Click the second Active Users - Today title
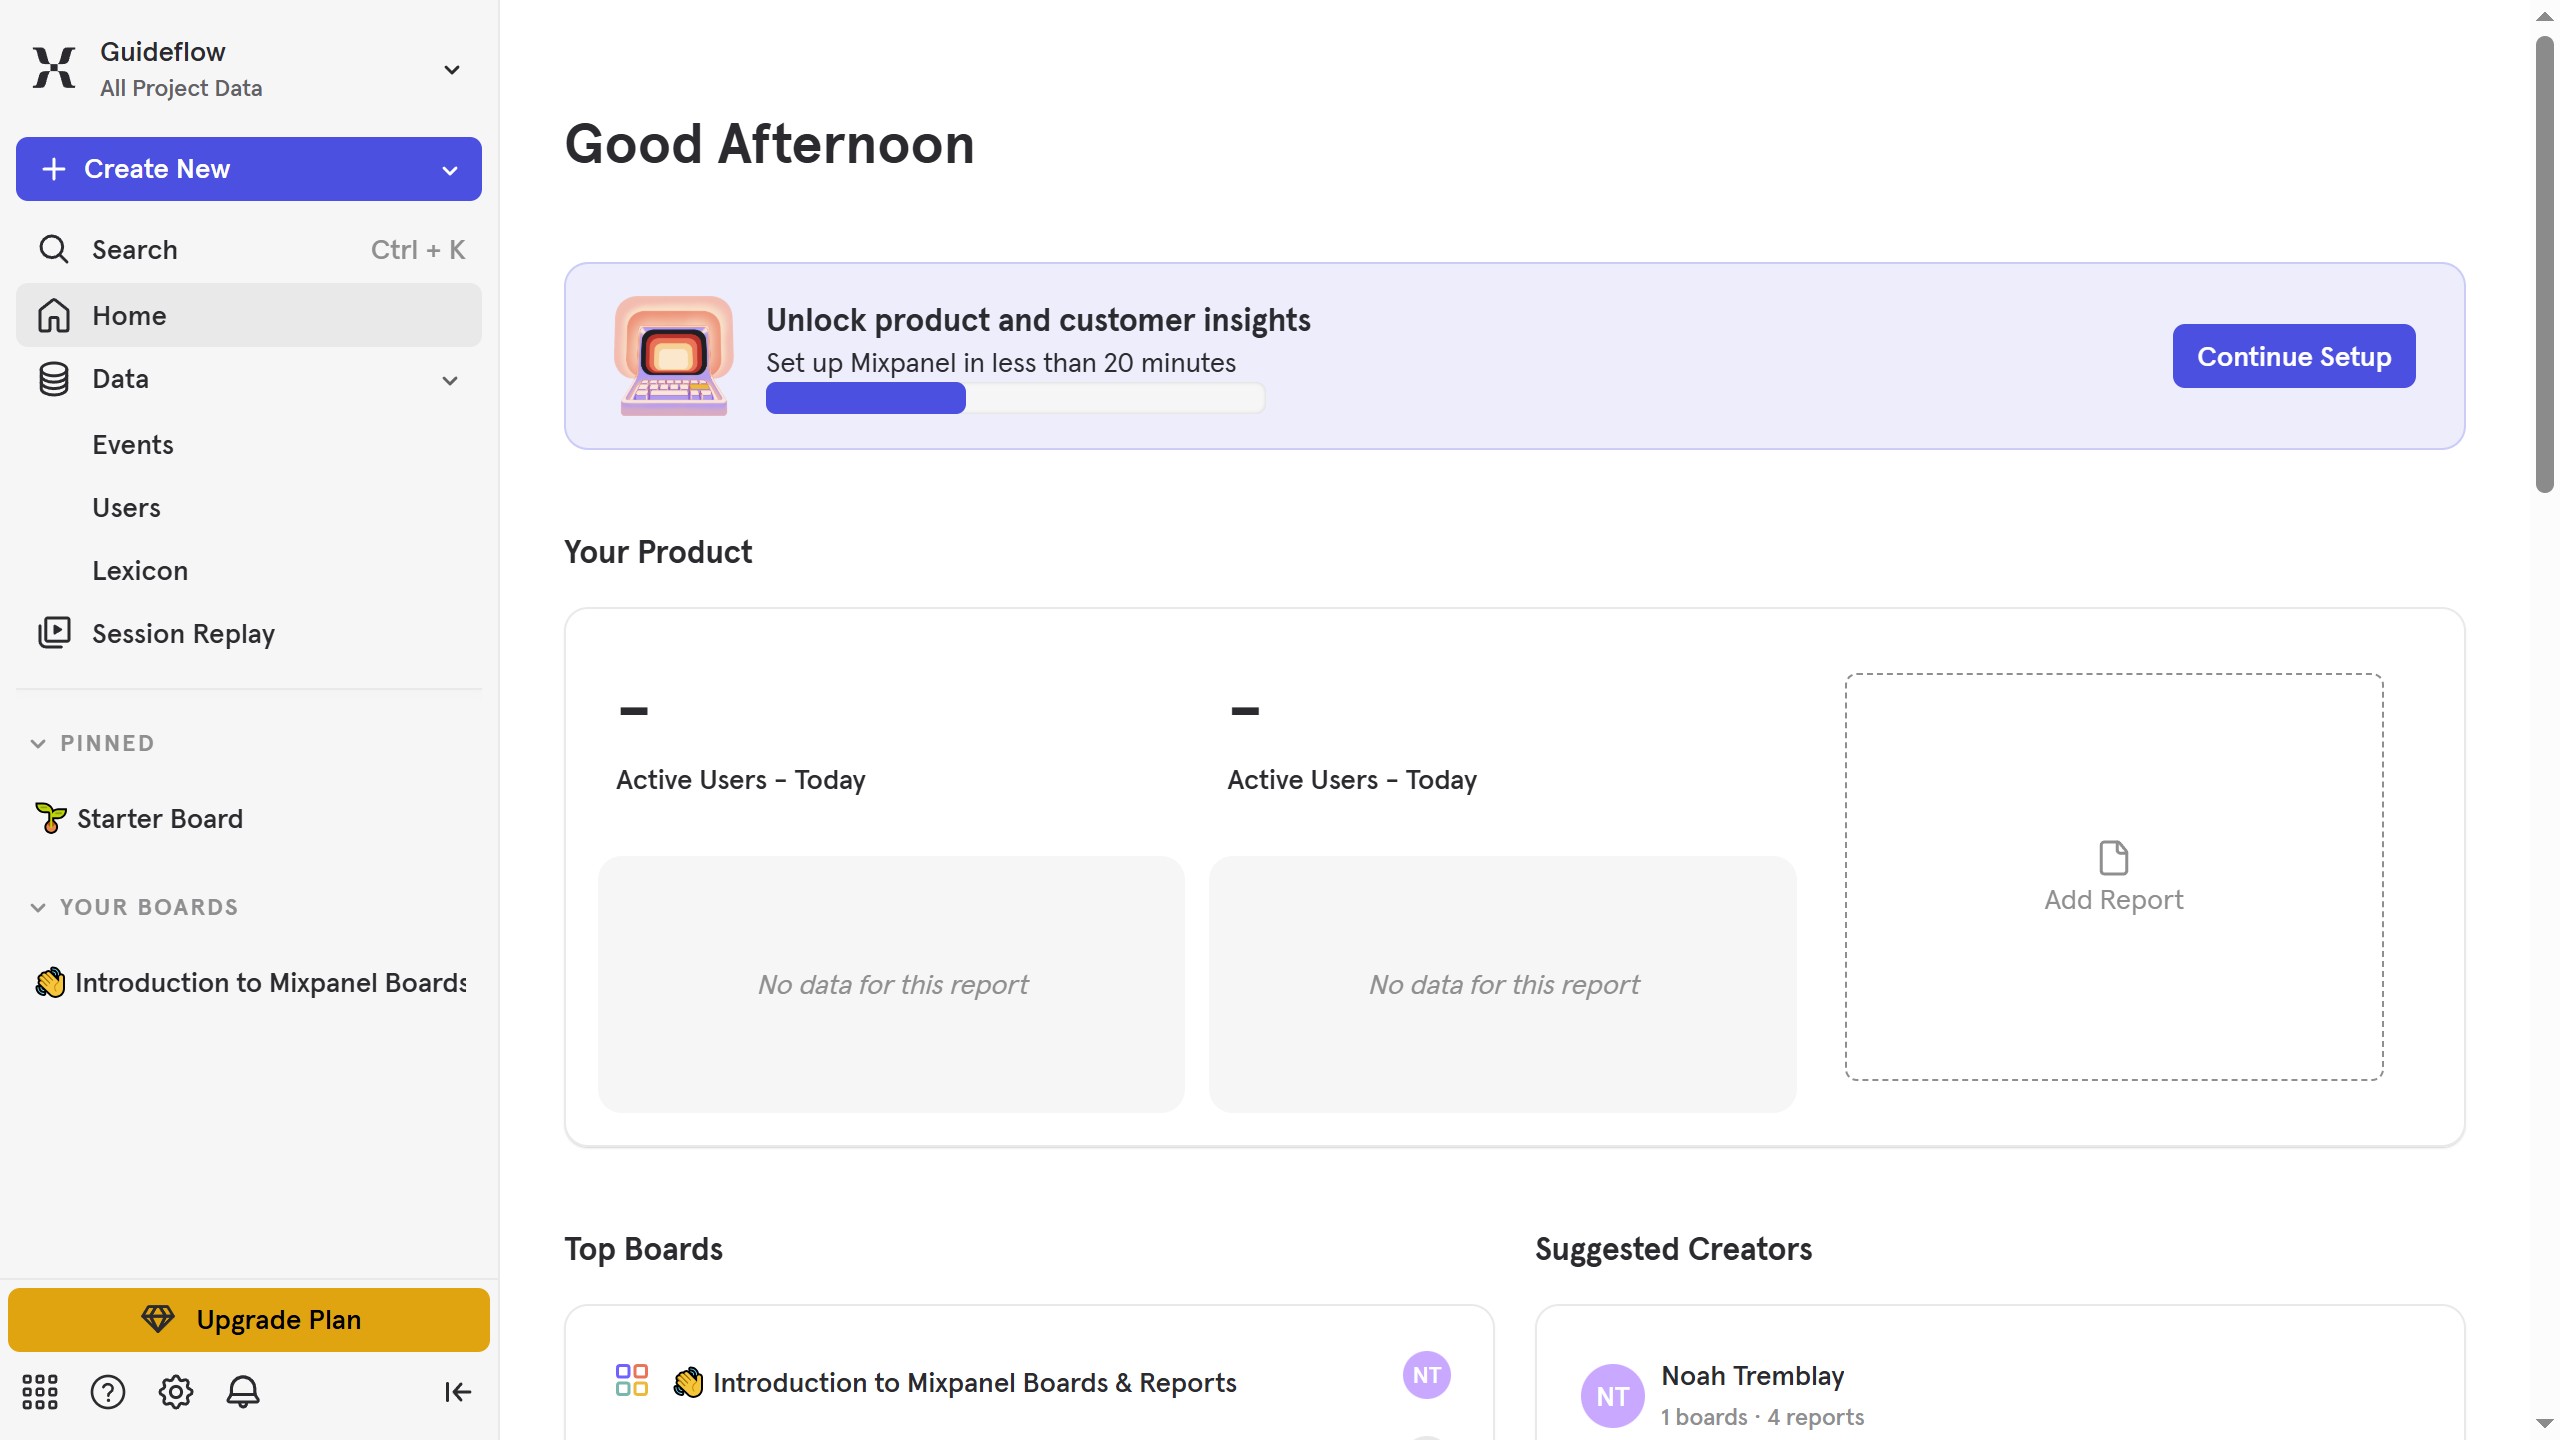 [x=1352, y=780]
